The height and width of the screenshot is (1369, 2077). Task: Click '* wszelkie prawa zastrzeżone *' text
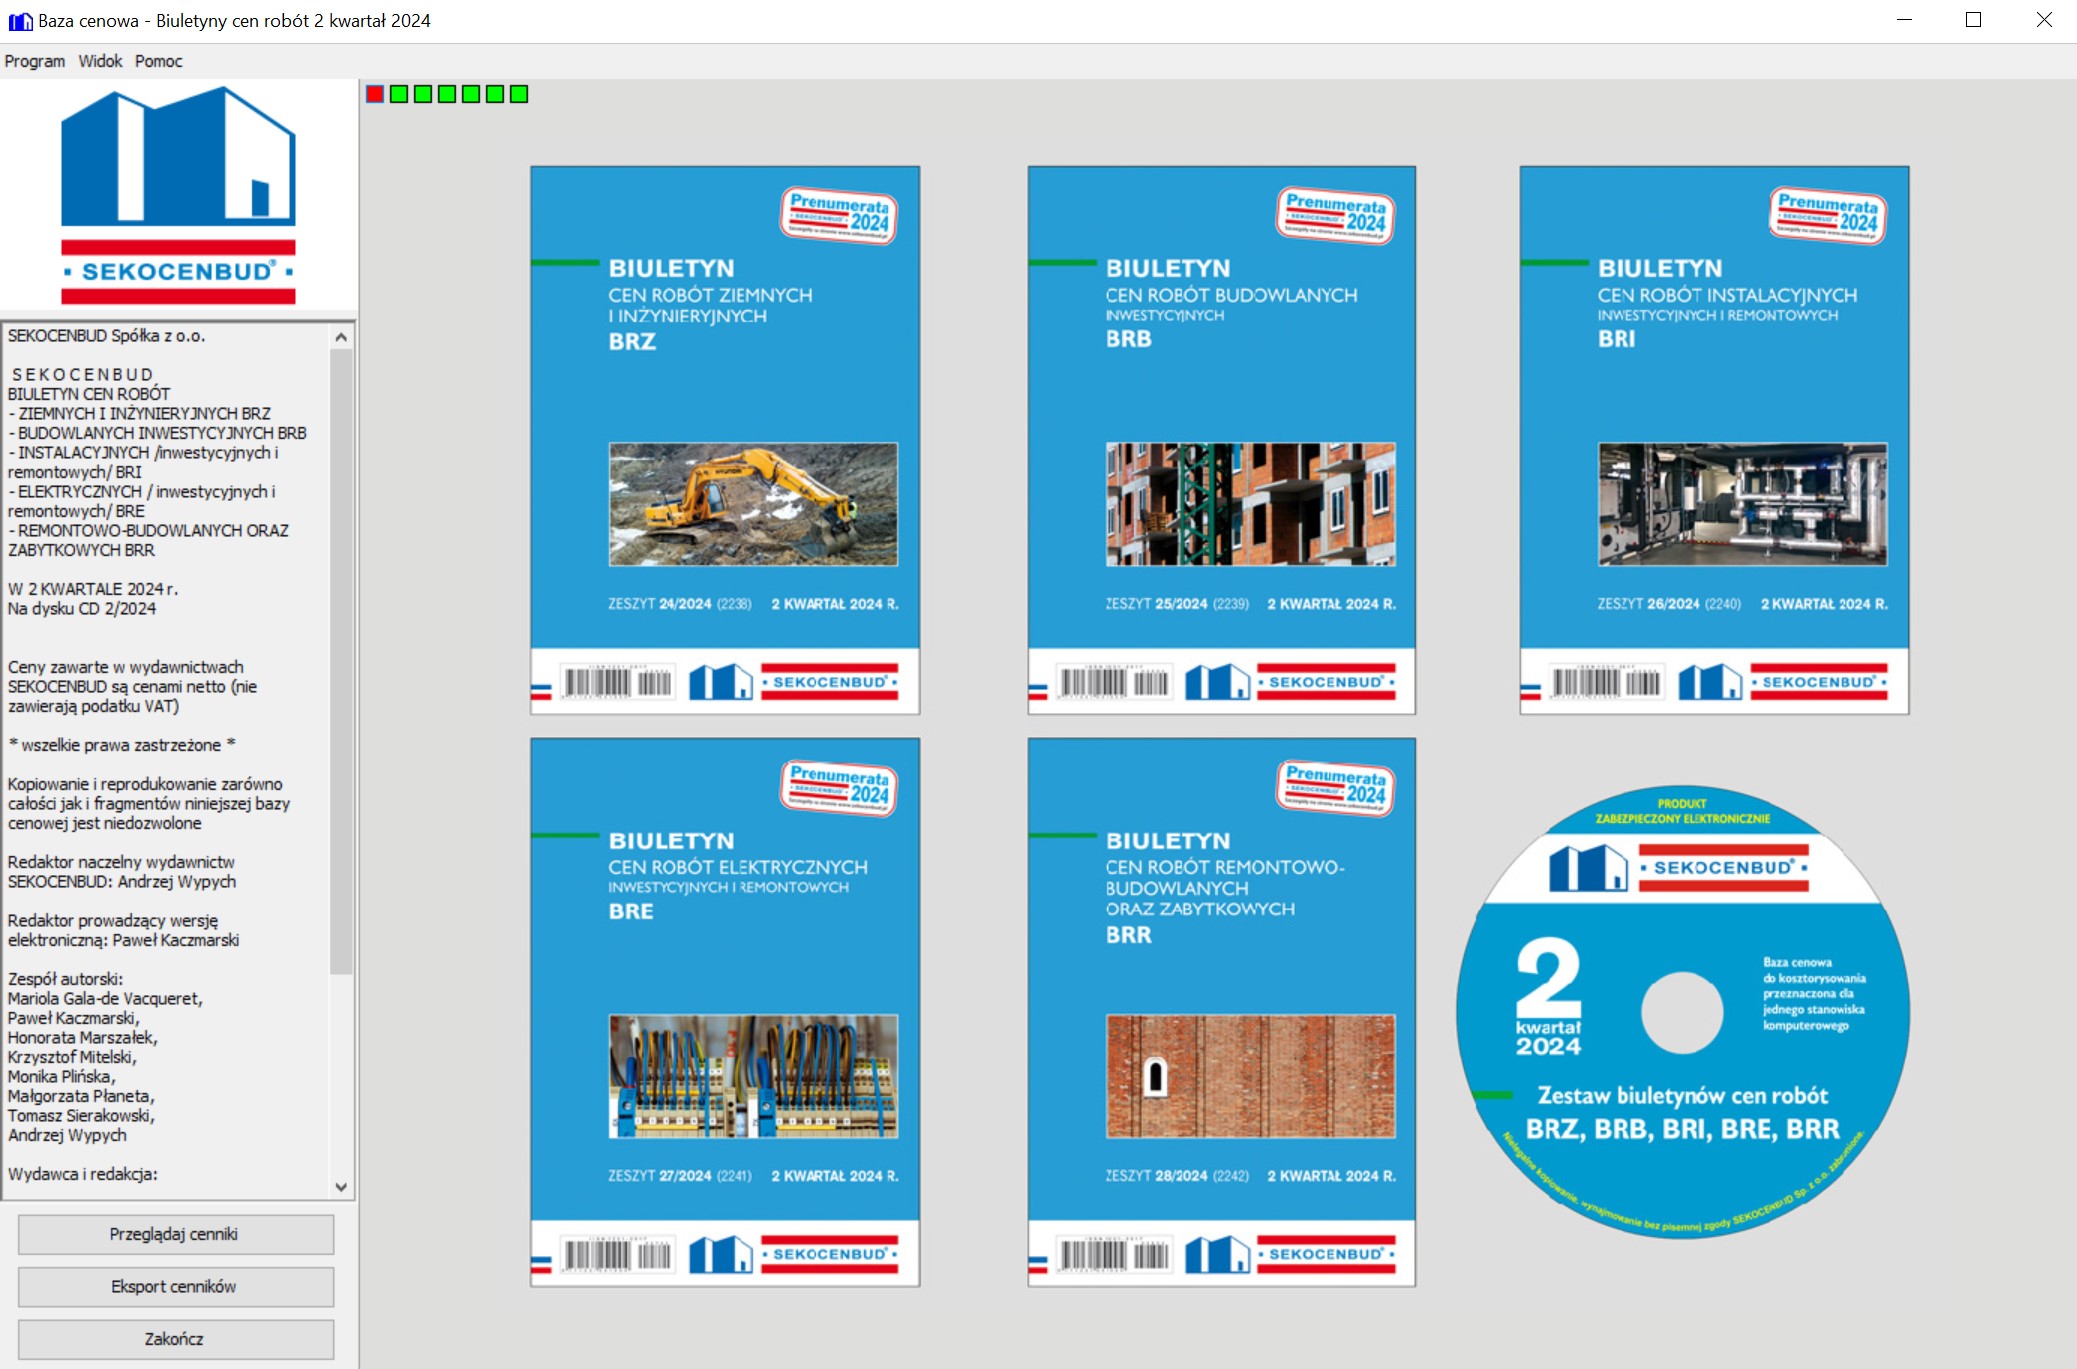pos(122,745)
